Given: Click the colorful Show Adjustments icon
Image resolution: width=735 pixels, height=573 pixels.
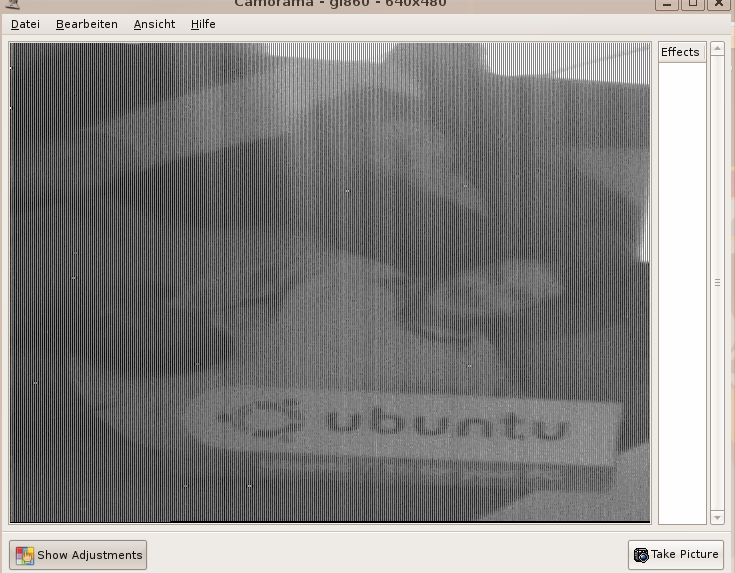Looking at the screenshot, I should [x=25, y=555].
